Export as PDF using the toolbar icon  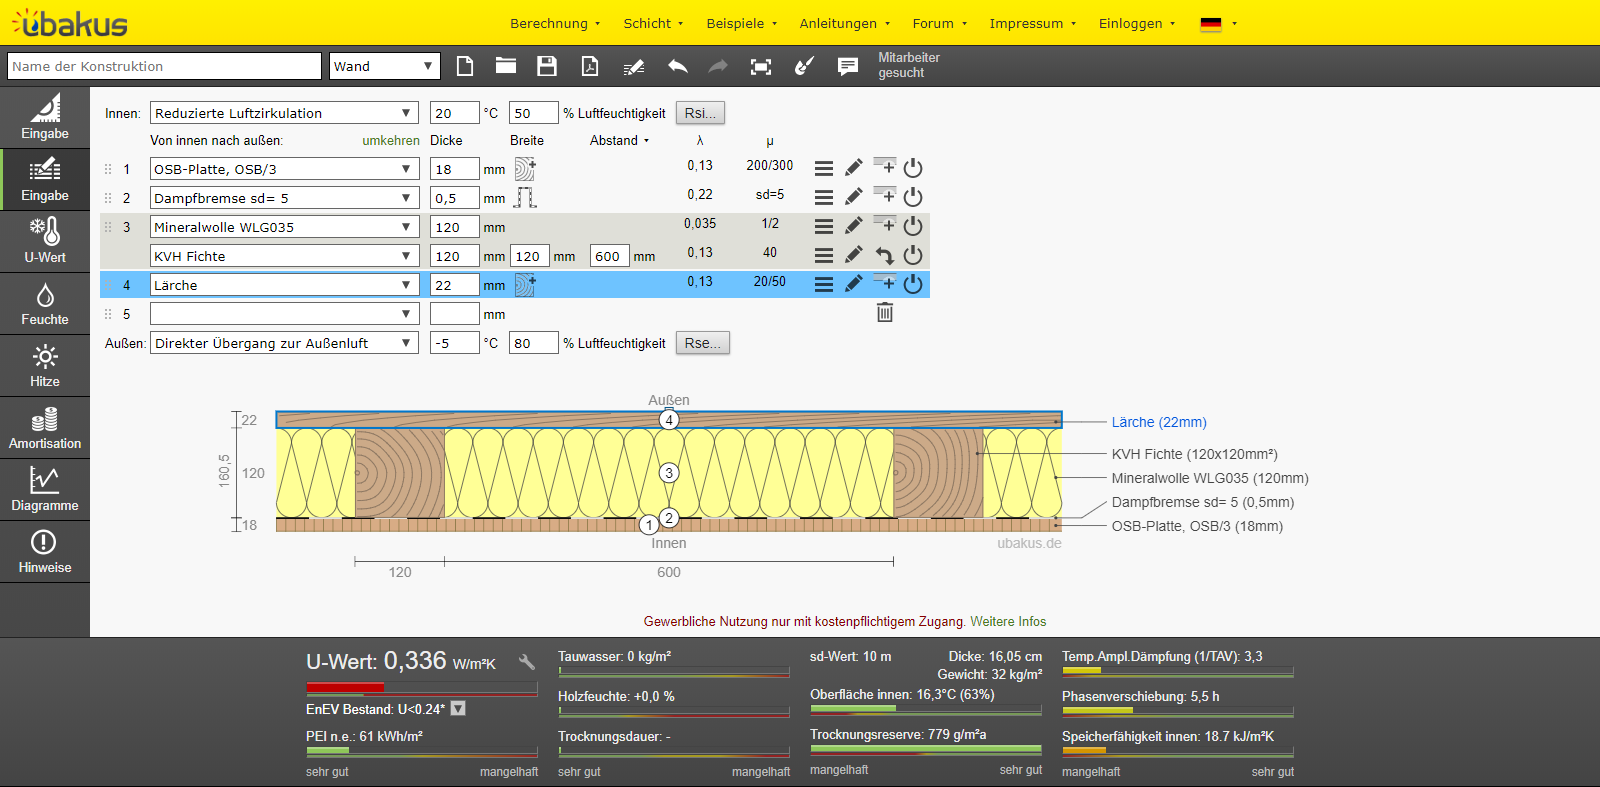coord(590,66)
